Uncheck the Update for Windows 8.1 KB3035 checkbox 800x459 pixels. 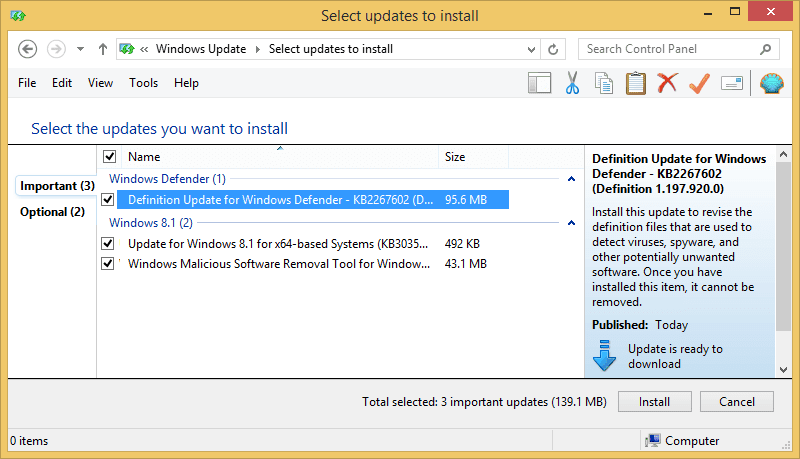(108, 244)
